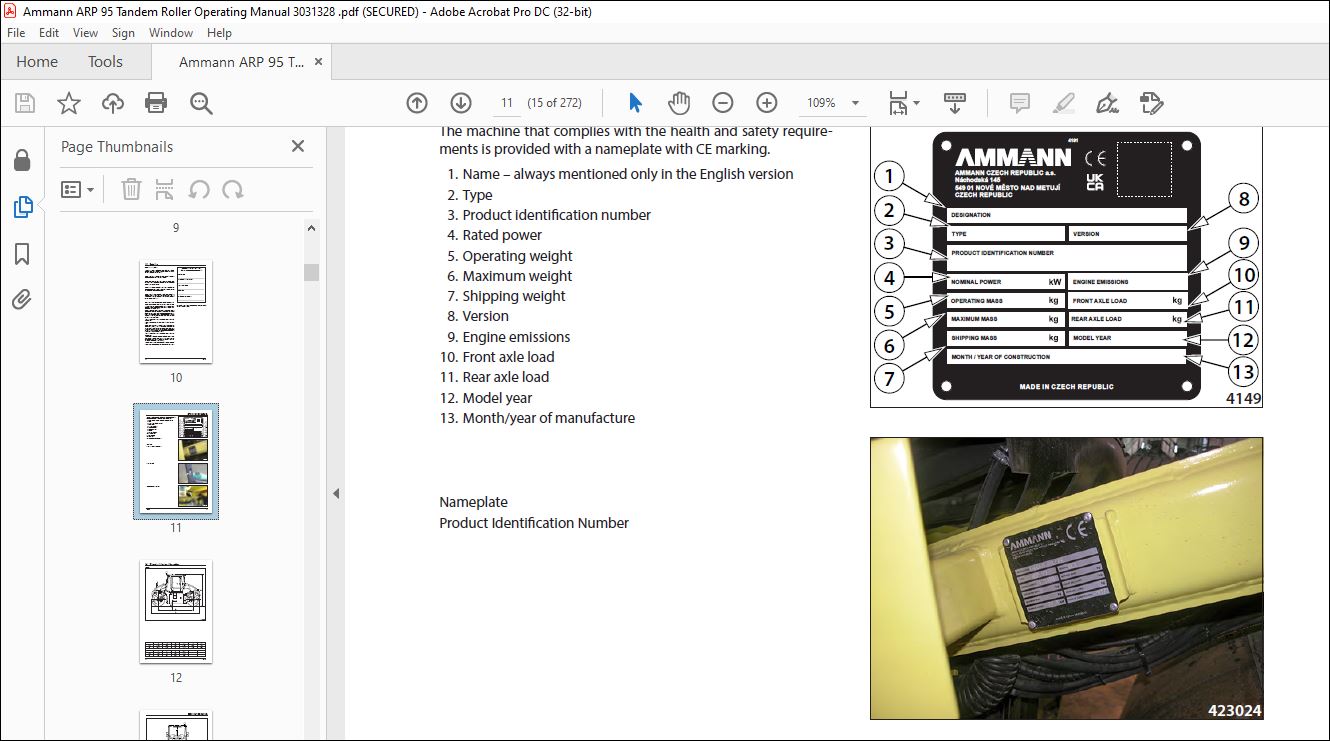Select the highlight text tool
This screenshot has width=1330, height=741.
[x=1064, y=103]
